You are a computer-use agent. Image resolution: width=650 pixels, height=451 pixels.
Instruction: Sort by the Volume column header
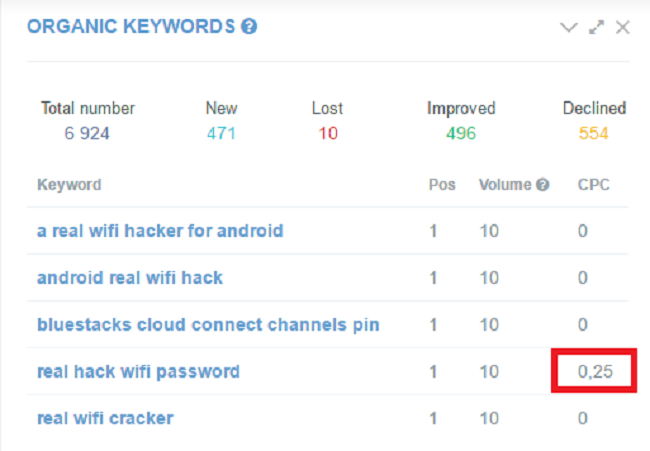tap(505, 184)
